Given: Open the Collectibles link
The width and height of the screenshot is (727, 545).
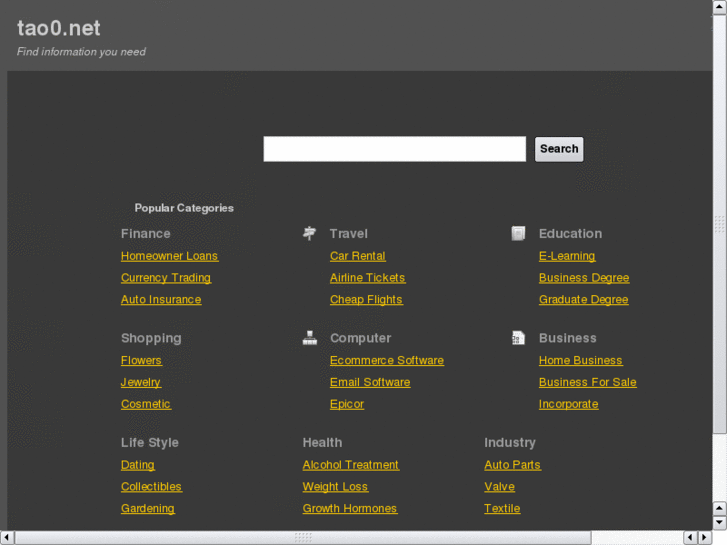Looking at the screenshot, I should coord(151,487).
